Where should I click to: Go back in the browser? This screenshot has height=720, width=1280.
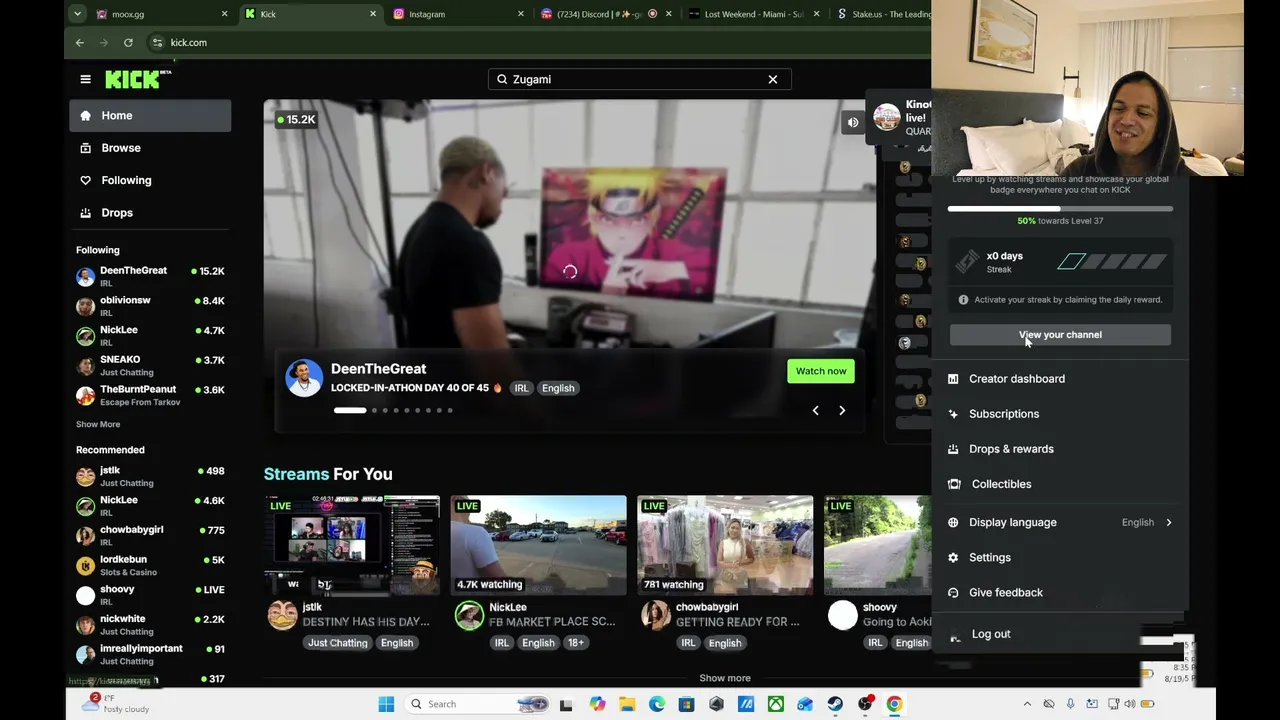[x=80, y=43]
